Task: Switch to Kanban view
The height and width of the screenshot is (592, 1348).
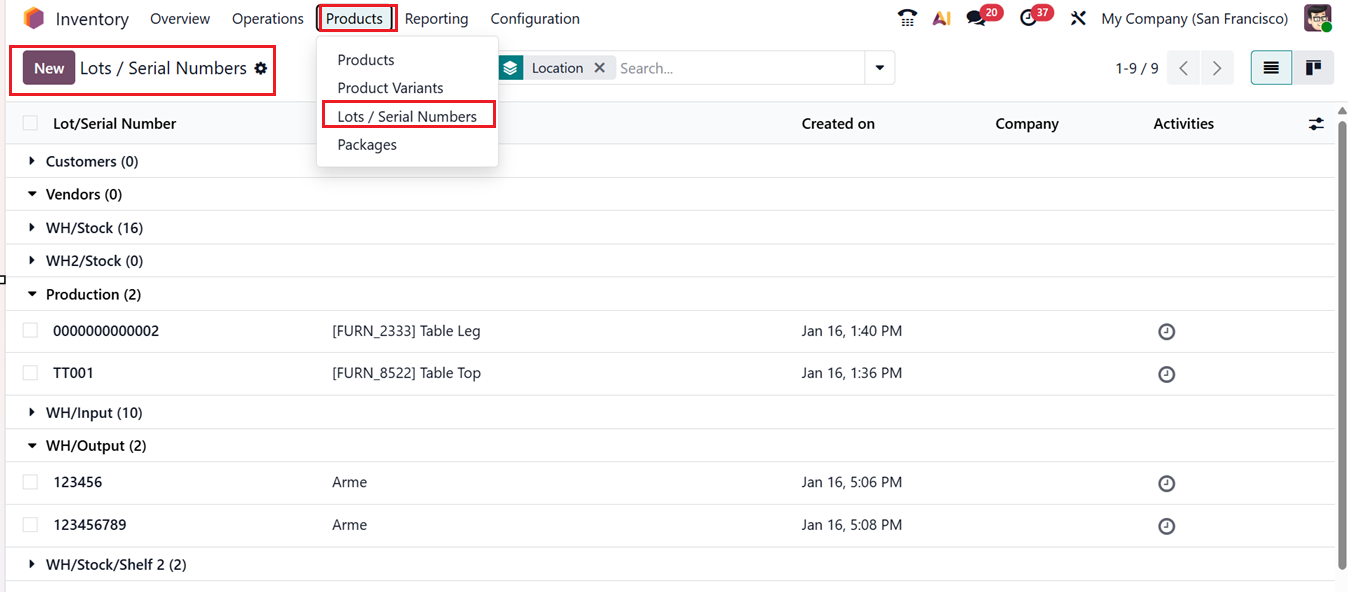Action: tap(1313, 68)
